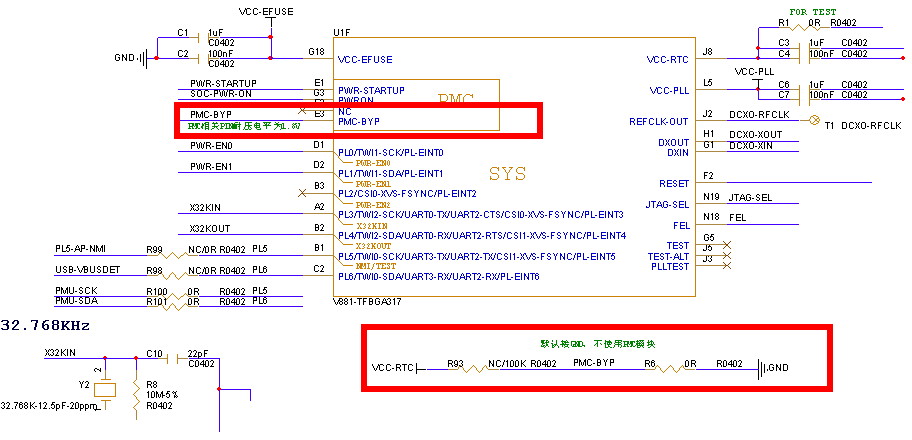Select the Y2 crystal oscillator symbol
Viewport: 912px width, 440px height.
pyautogui.click(x=112, y=390)
